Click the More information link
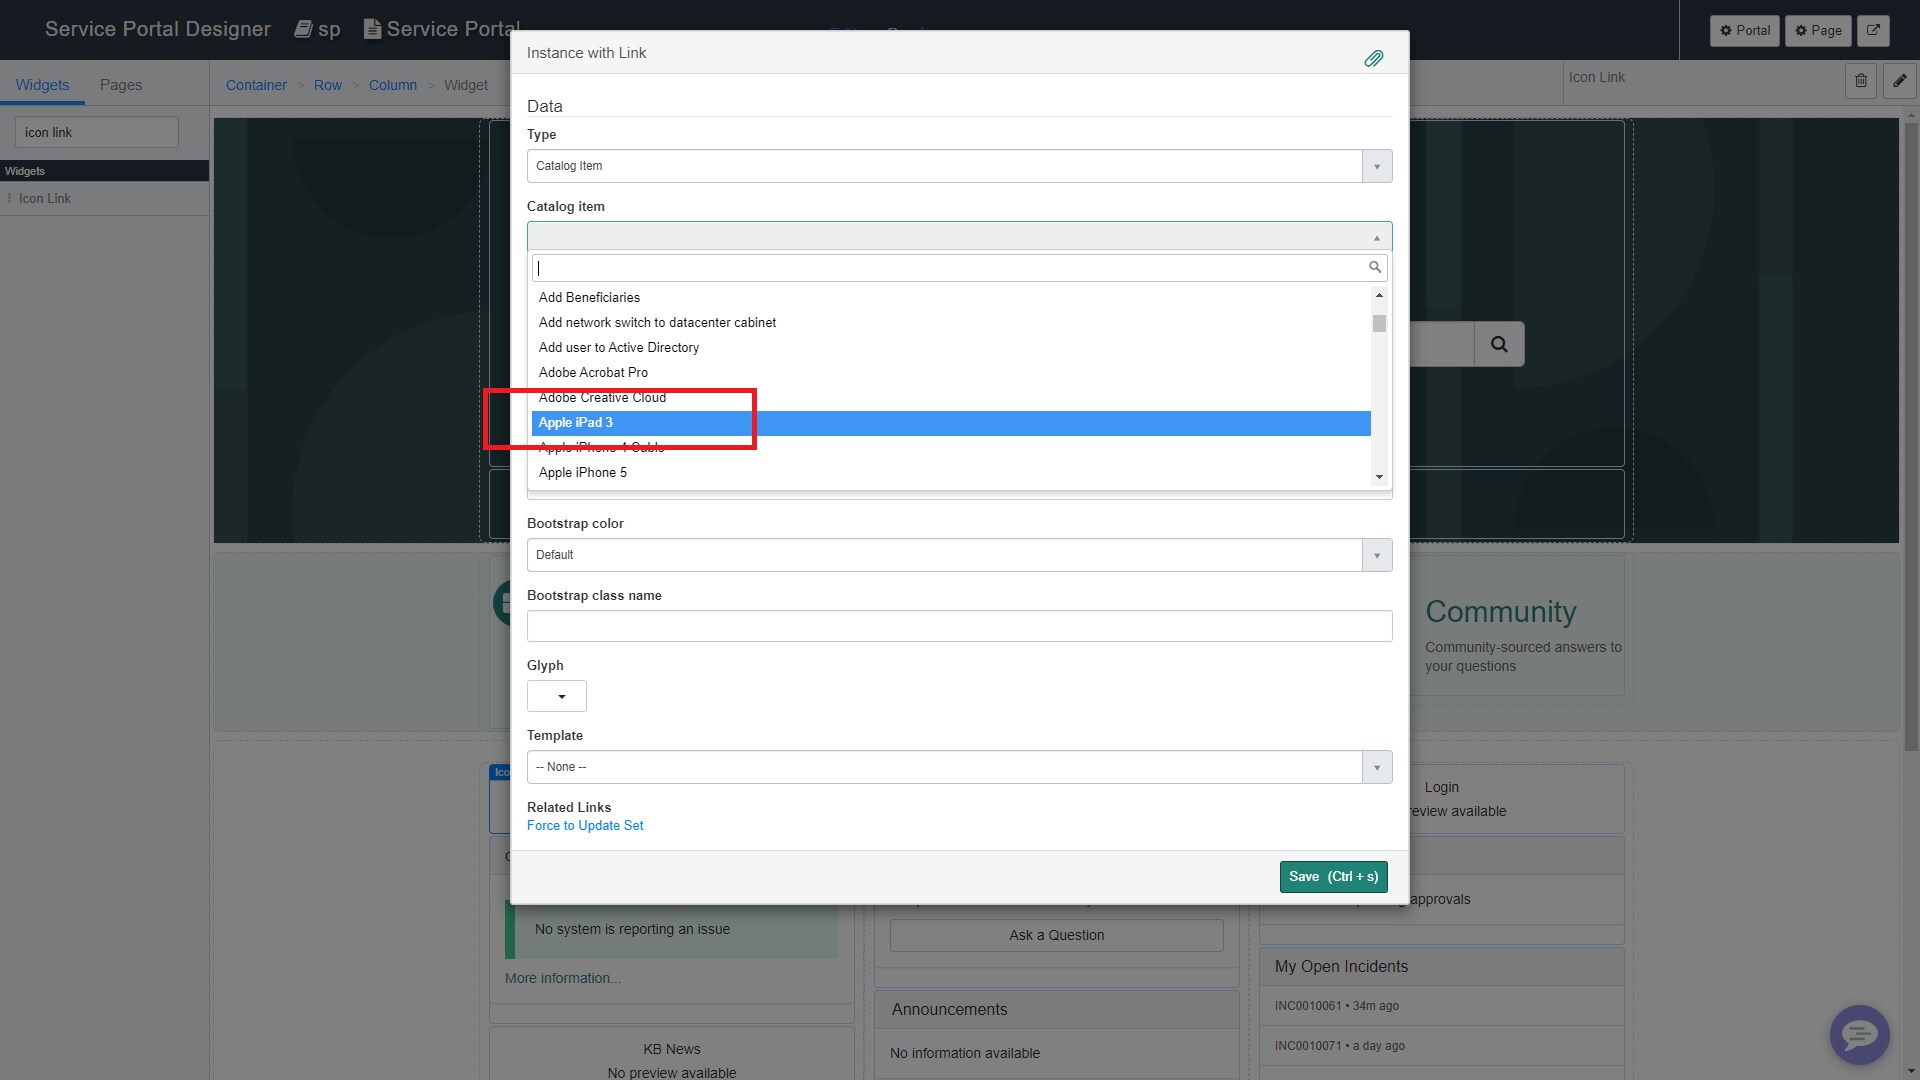 562,978
